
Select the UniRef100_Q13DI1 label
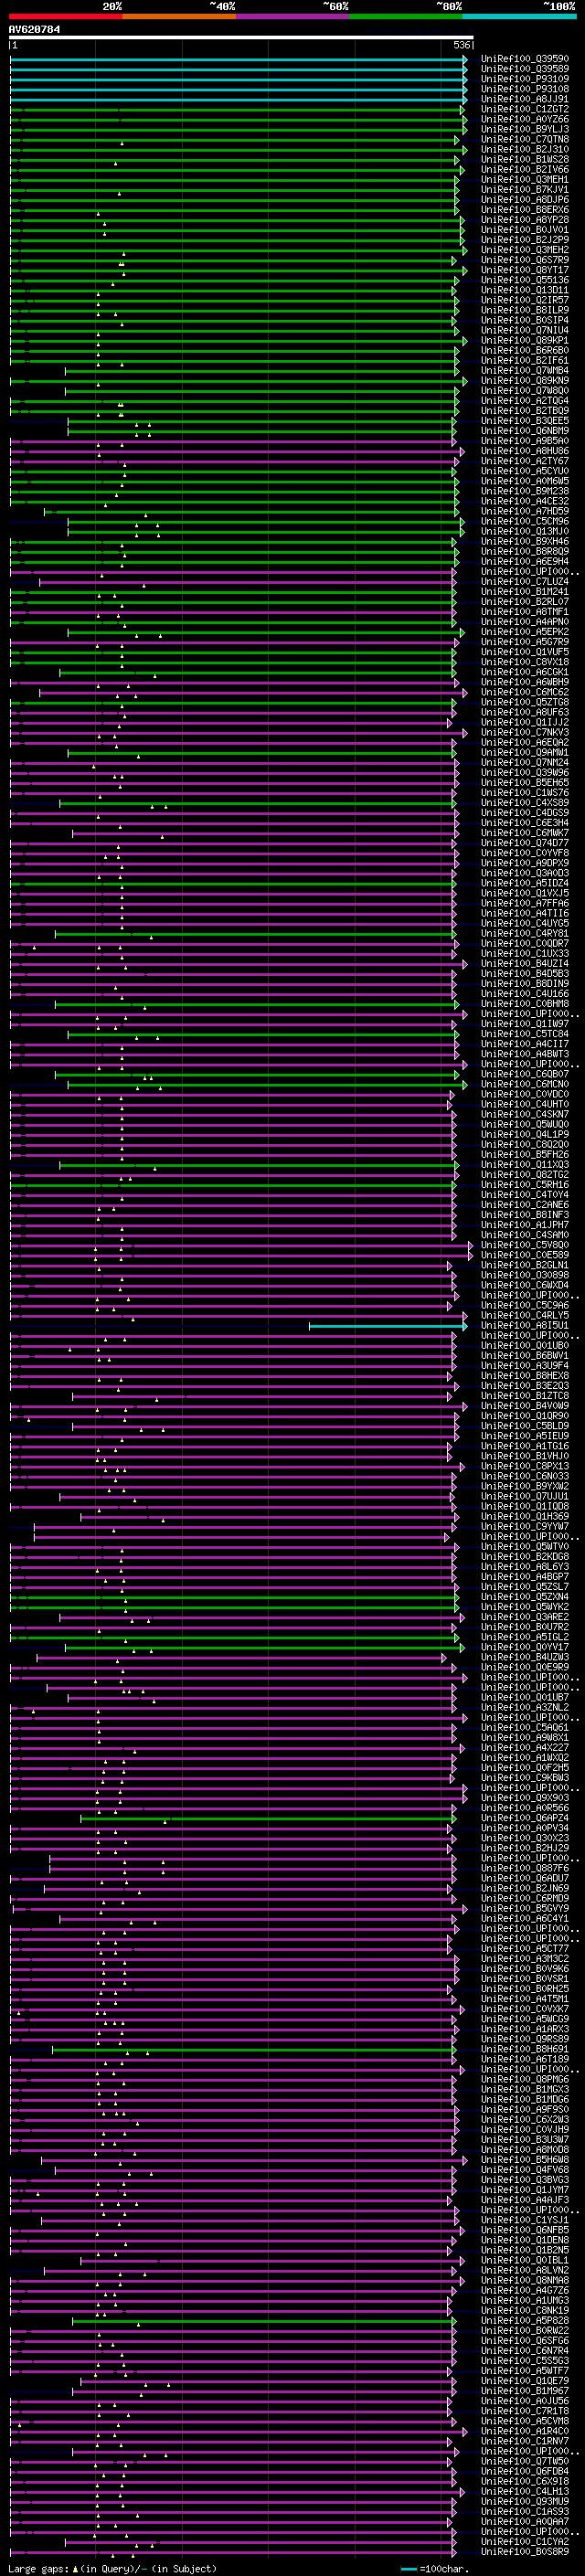coord(524,290)
